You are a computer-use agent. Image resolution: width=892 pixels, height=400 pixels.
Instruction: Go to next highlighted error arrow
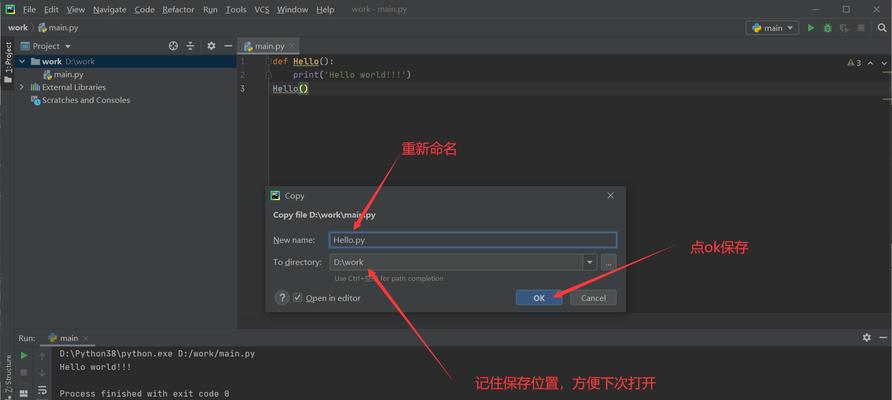(885, 63)
